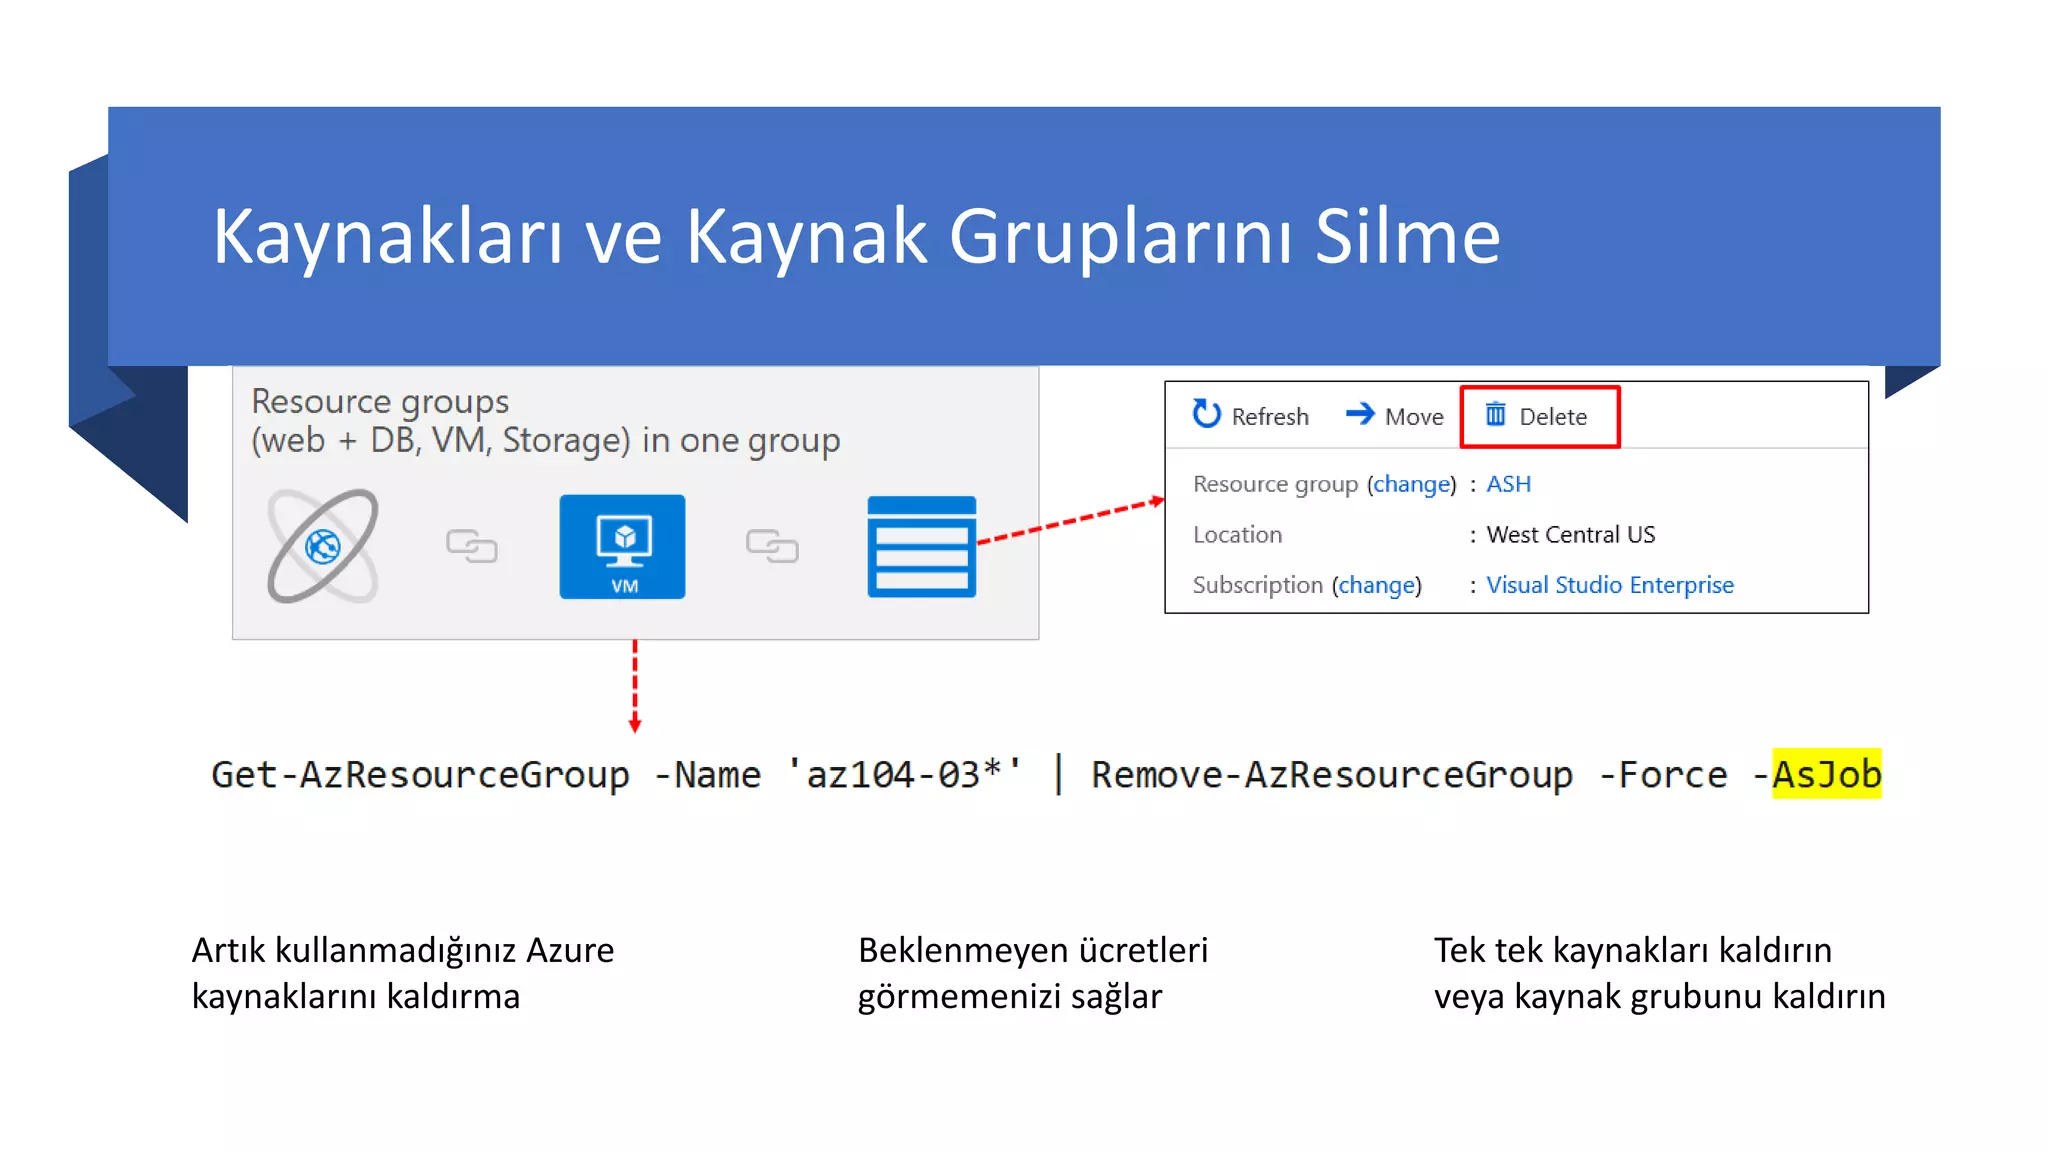
Task: Open the change link beside Subscription
Action: click(x=1377, y=585)
